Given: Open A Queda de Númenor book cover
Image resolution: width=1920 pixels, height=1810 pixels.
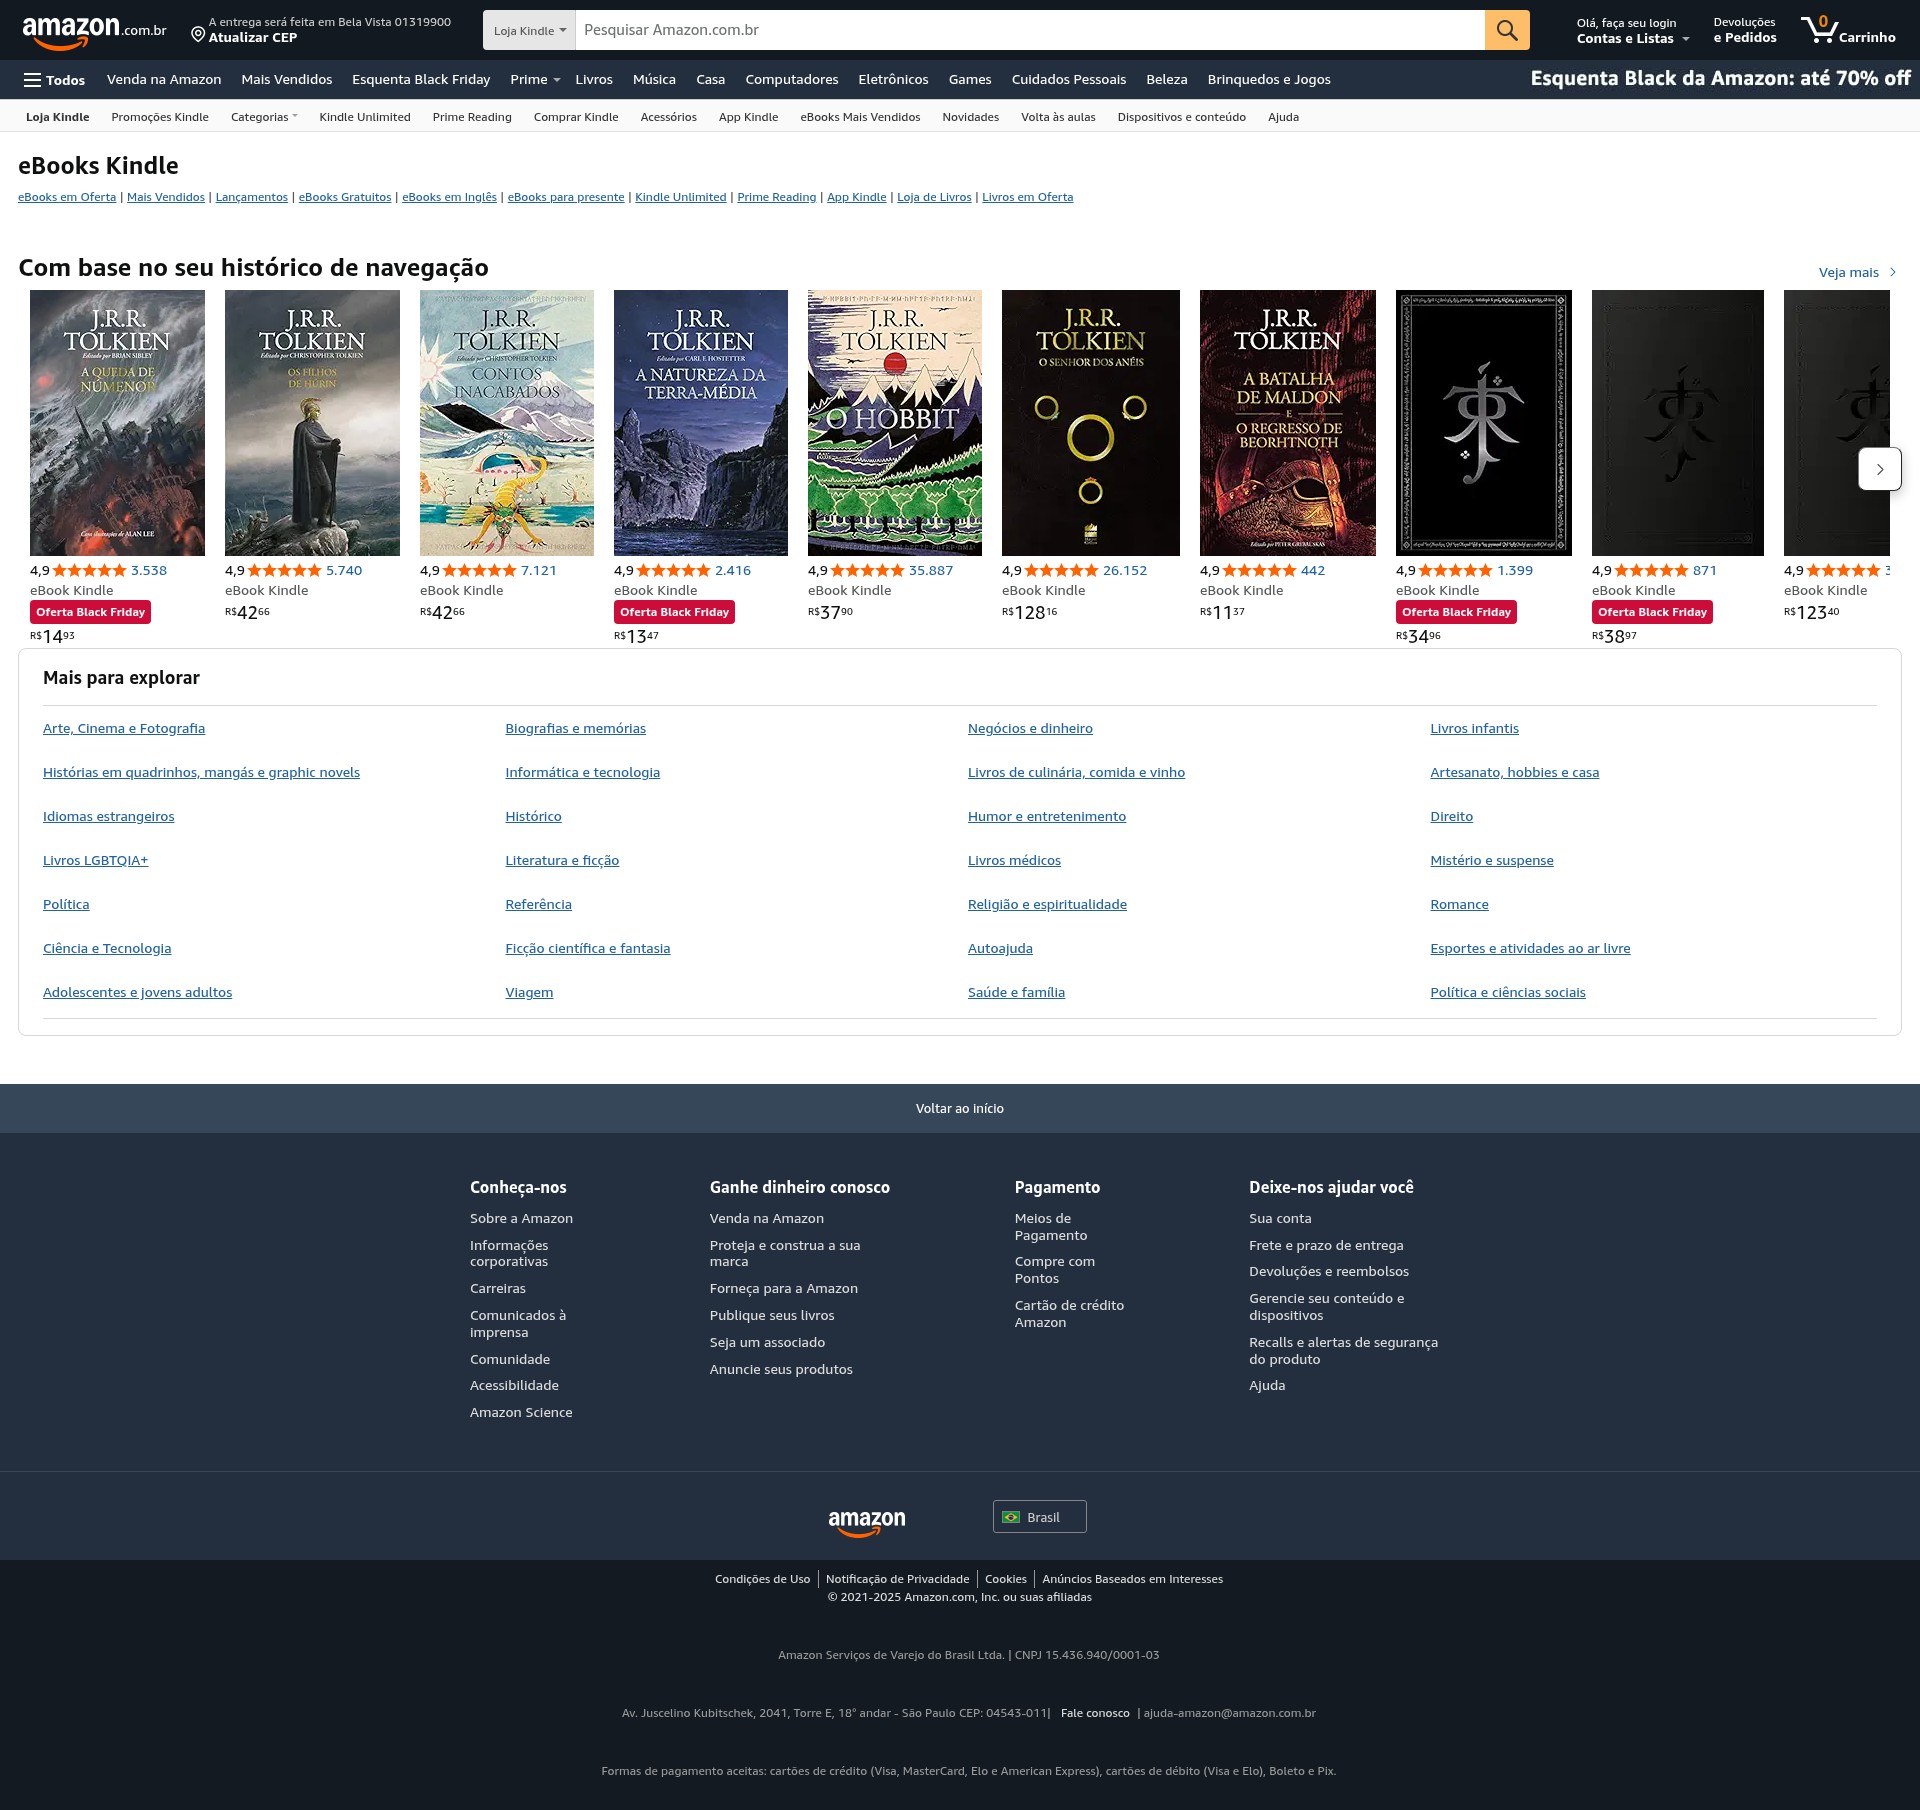Looking at the screenshot, I should [117, 423].
